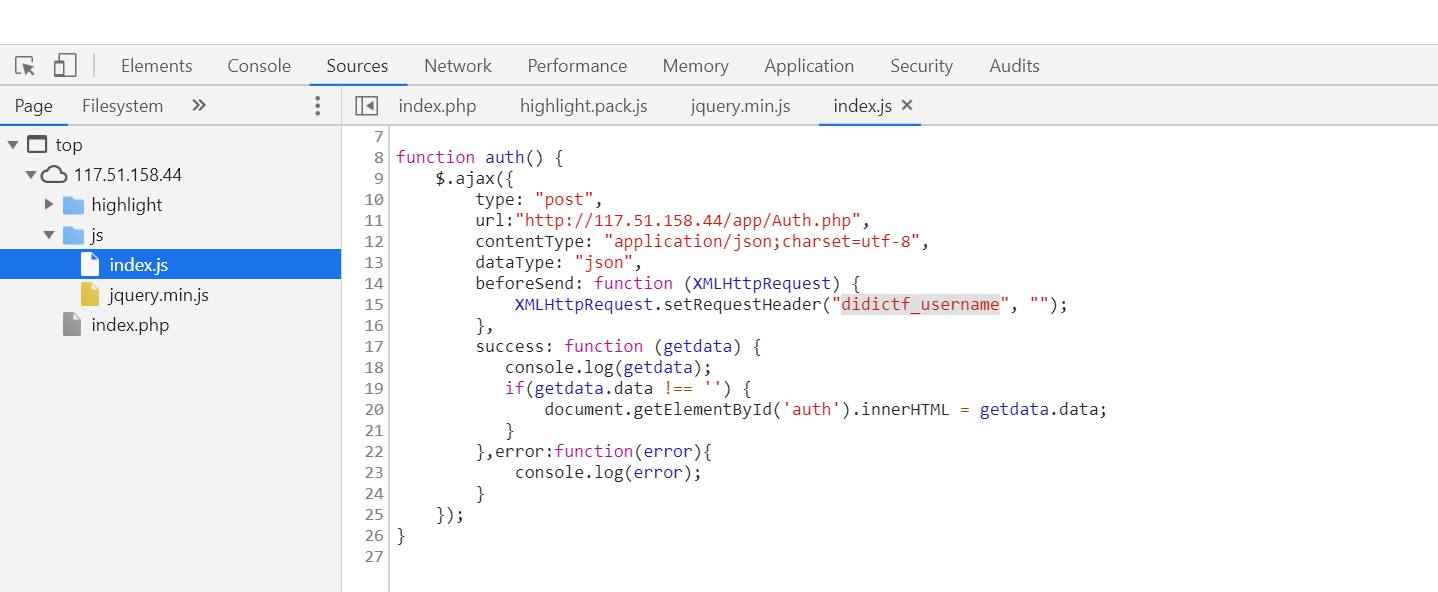Expand the highlight folder arrow

(x=49, y=205)
